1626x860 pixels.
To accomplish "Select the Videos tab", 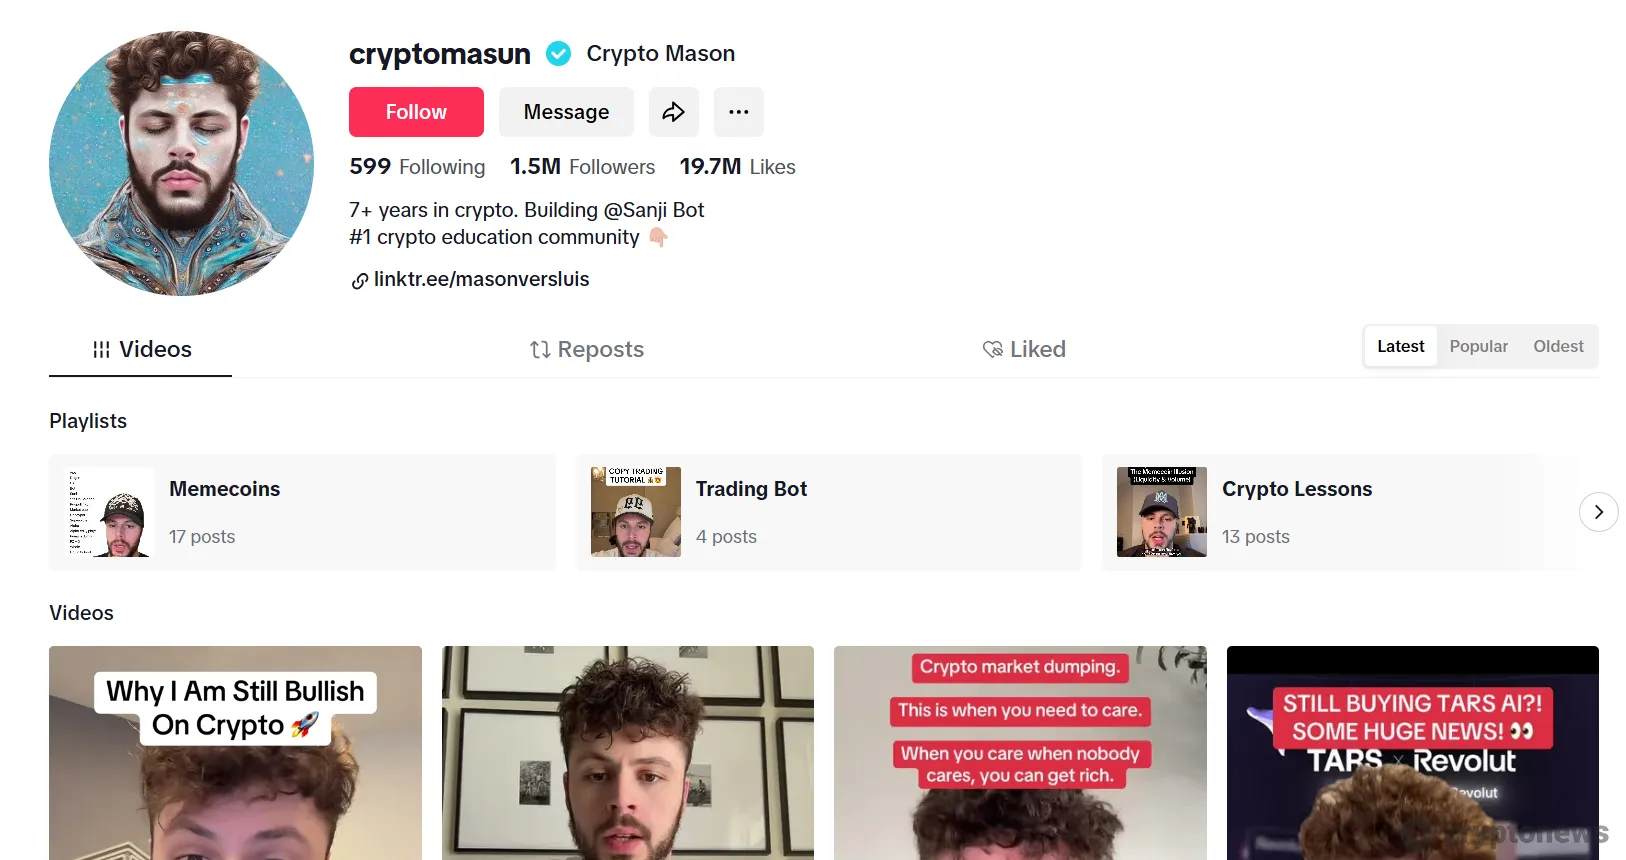I will coord(141,349).
